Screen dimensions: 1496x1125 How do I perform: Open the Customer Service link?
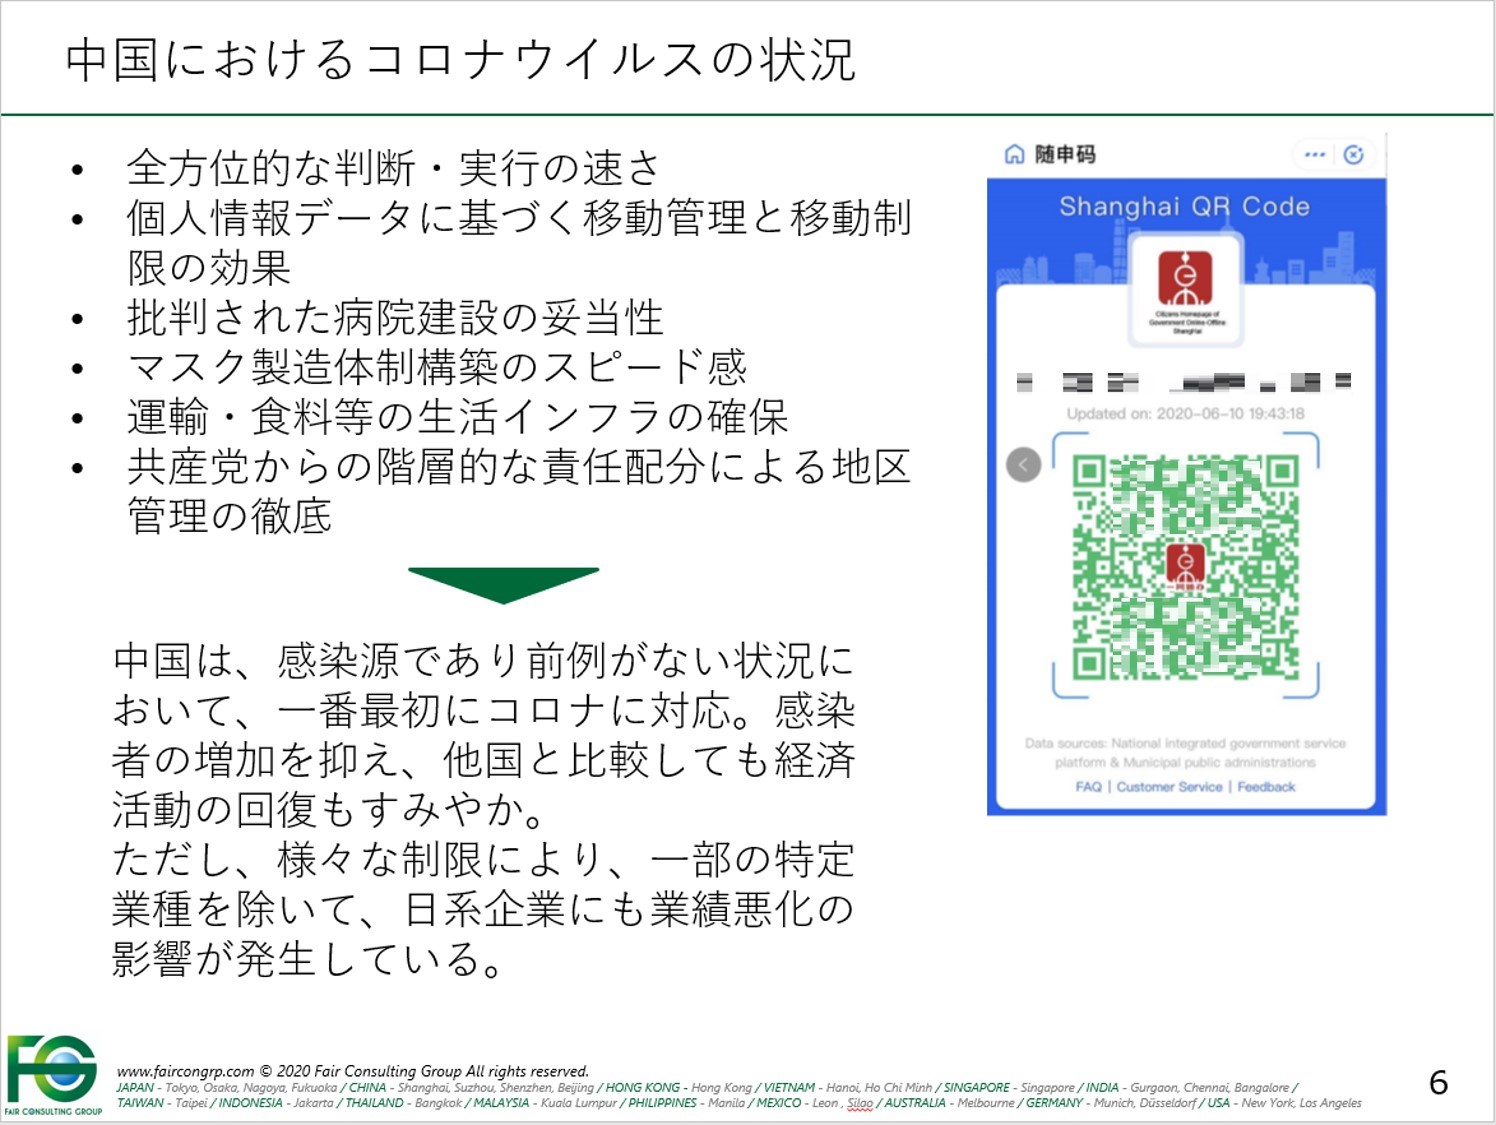pos(1169,787)
